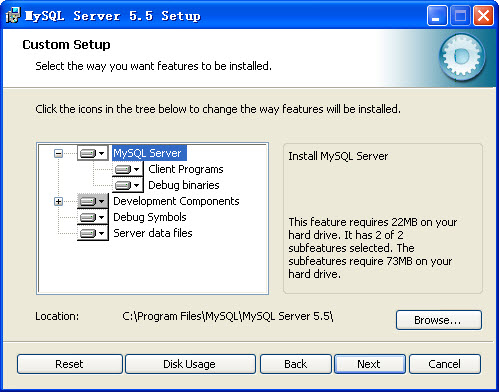Open Server data files drive icon dropdown

click(x=93, y=233)
